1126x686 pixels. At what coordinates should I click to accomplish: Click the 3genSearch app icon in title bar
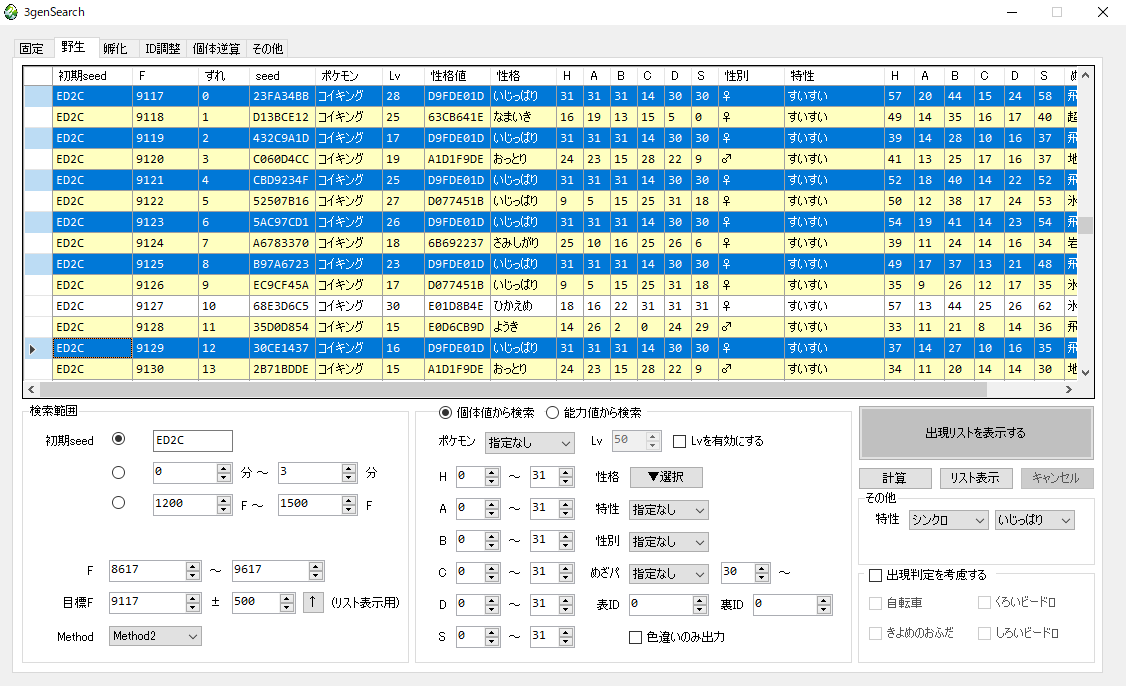tap(11, 12)
